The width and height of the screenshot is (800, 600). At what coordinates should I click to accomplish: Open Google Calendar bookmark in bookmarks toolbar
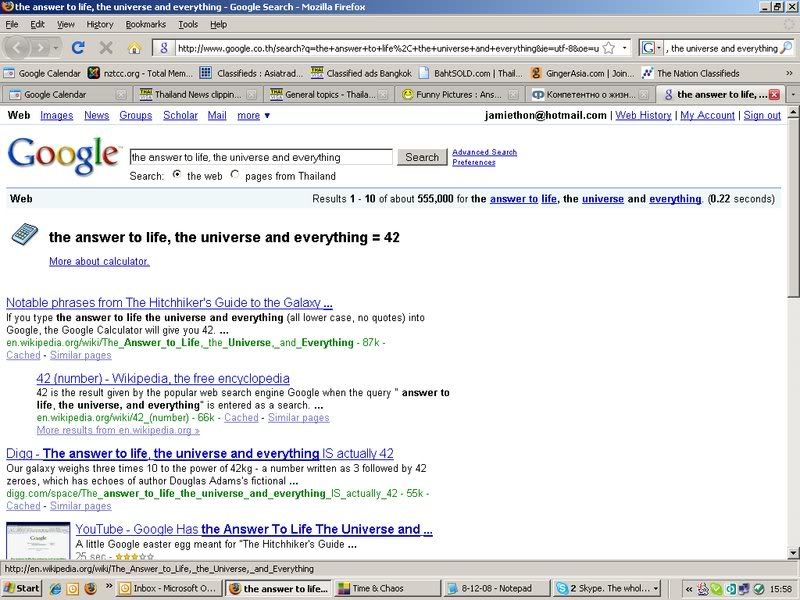[43, 73]
